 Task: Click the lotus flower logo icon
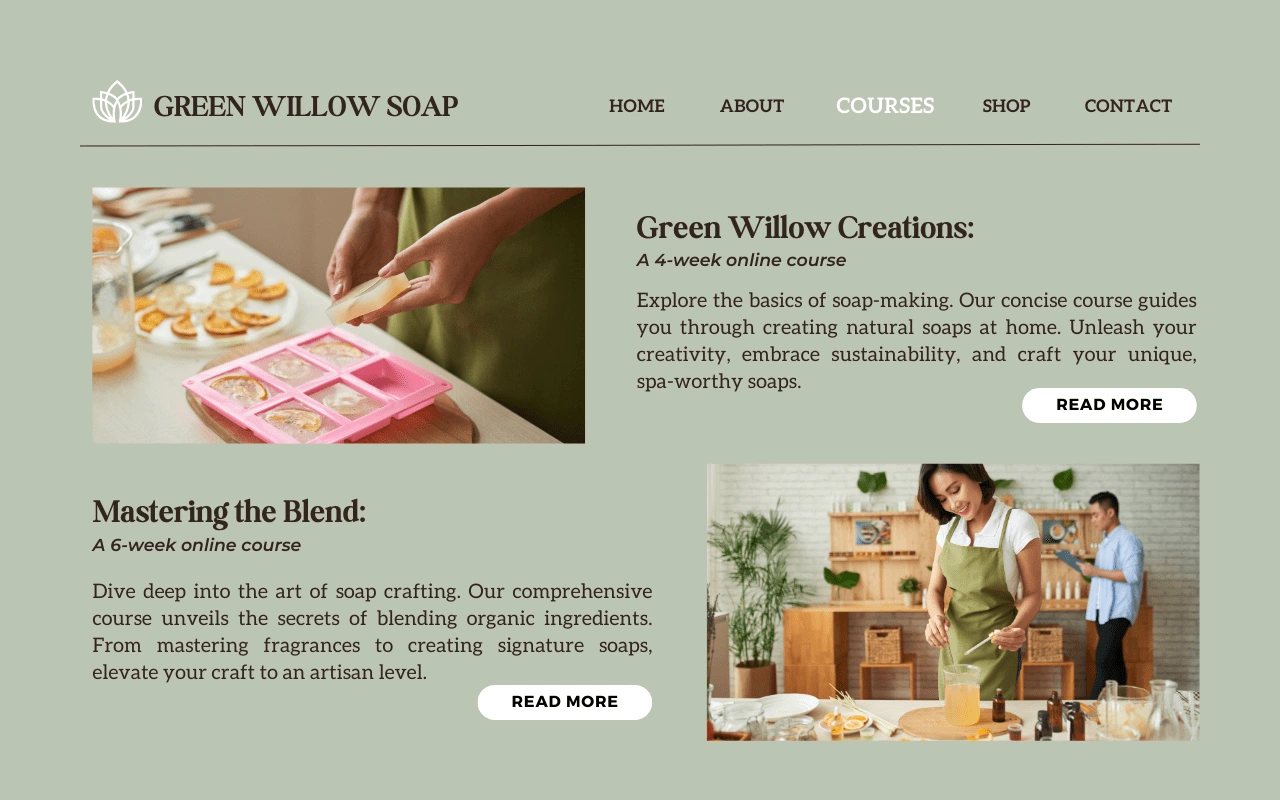pyautogui.click(x=117, y=102)
